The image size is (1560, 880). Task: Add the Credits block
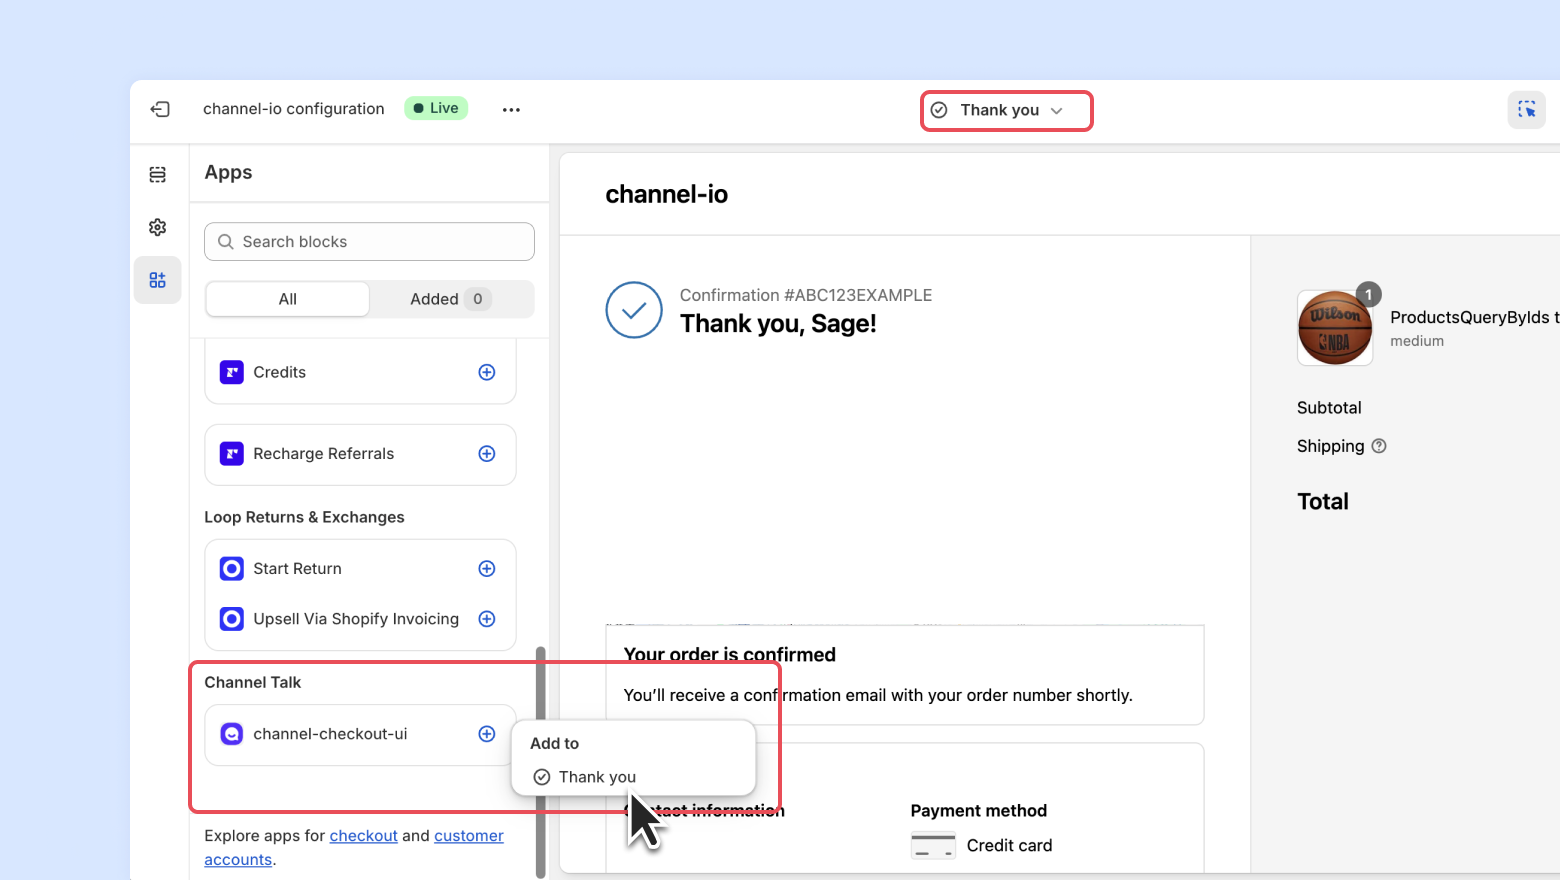(487, 372)
